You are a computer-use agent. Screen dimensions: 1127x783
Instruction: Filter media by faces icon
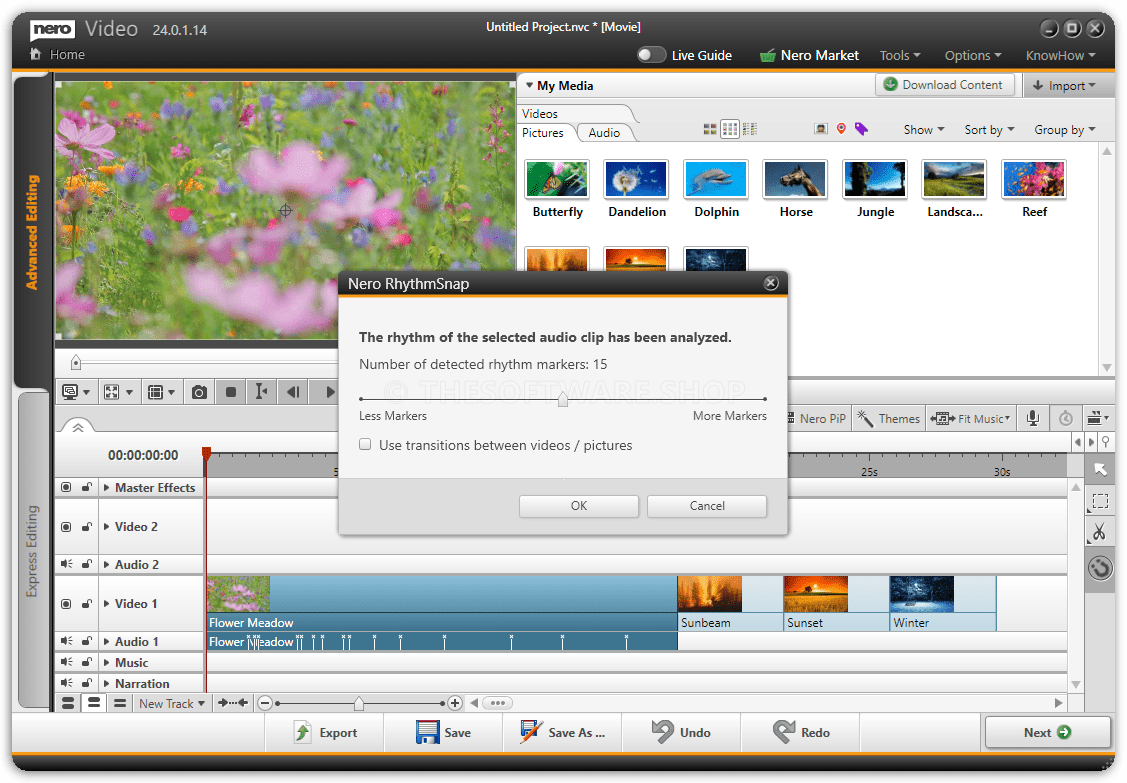[821, 129]
